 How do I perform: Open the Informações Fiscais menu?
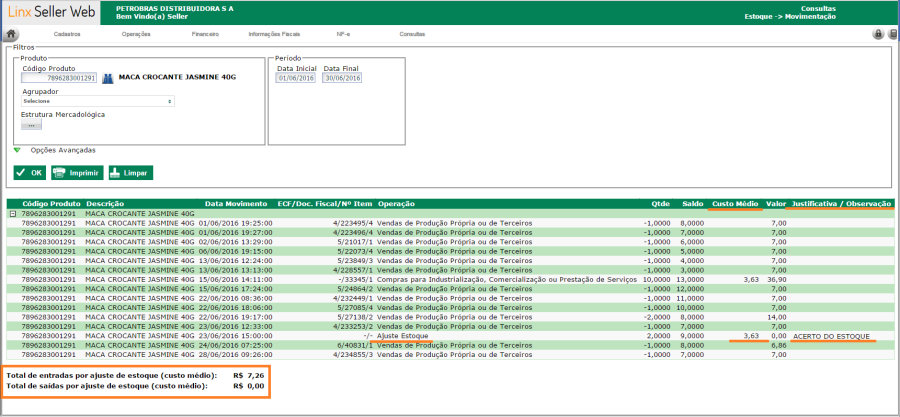click(x=274, y=34)
